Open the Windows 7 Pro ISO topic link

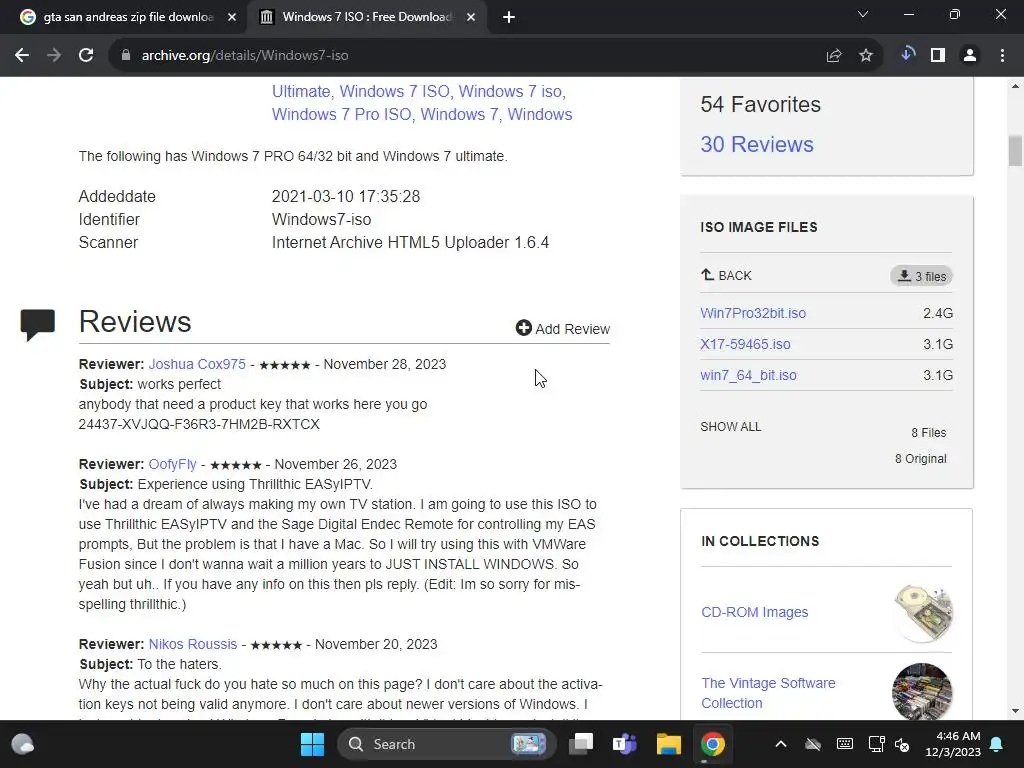[342, 114]
